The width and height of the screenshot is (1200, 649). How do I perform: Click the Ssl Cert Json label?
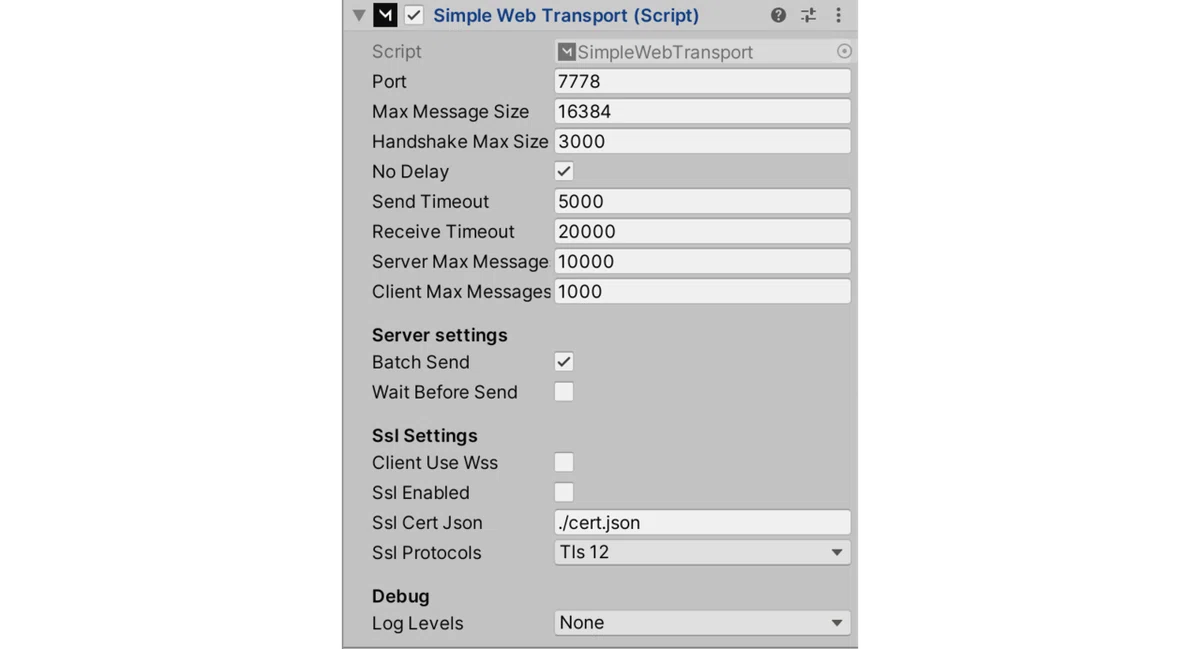click(x=427, y=522)
